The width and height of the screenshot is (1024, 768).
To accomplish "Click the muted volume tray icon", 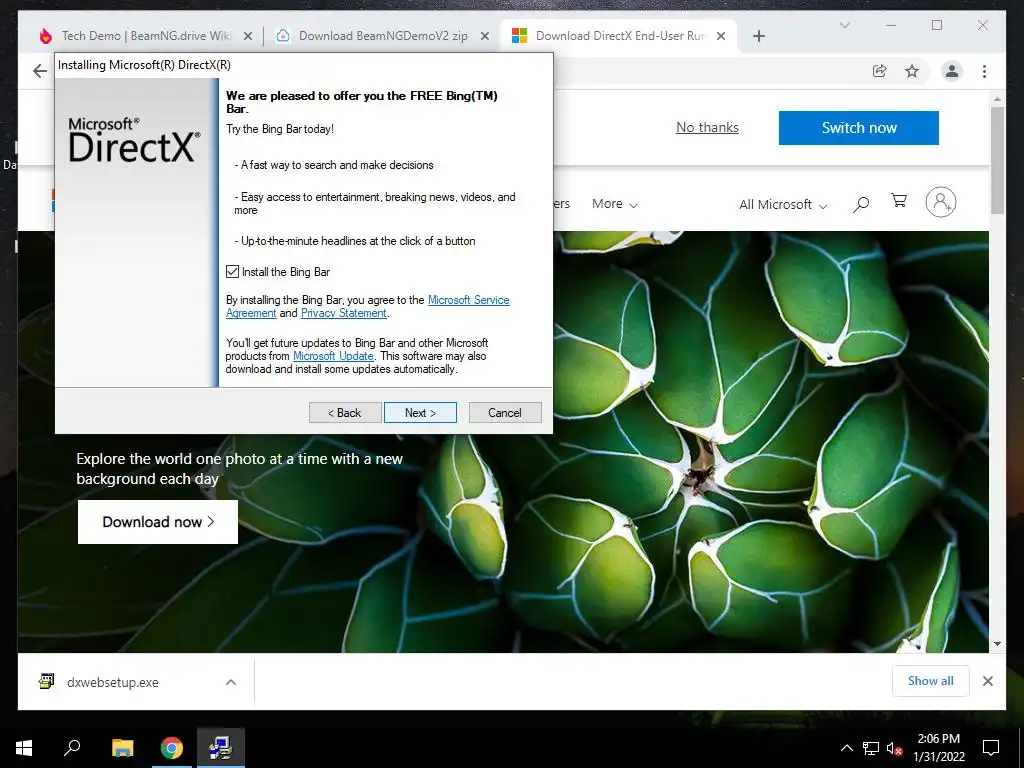I will click(x=894, y=748).
